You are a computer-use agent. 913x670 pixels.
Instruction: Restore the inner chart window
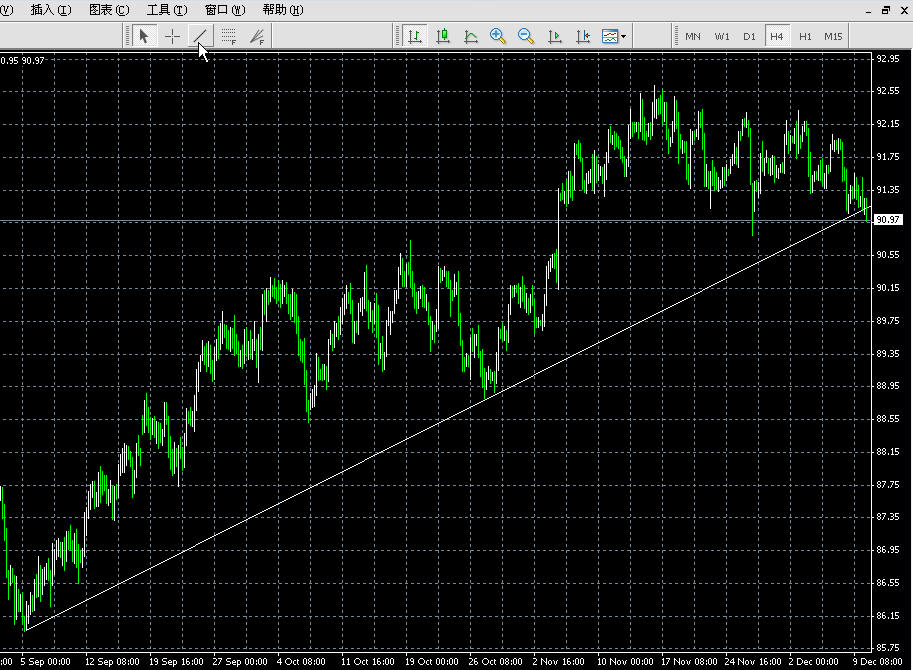886,10
